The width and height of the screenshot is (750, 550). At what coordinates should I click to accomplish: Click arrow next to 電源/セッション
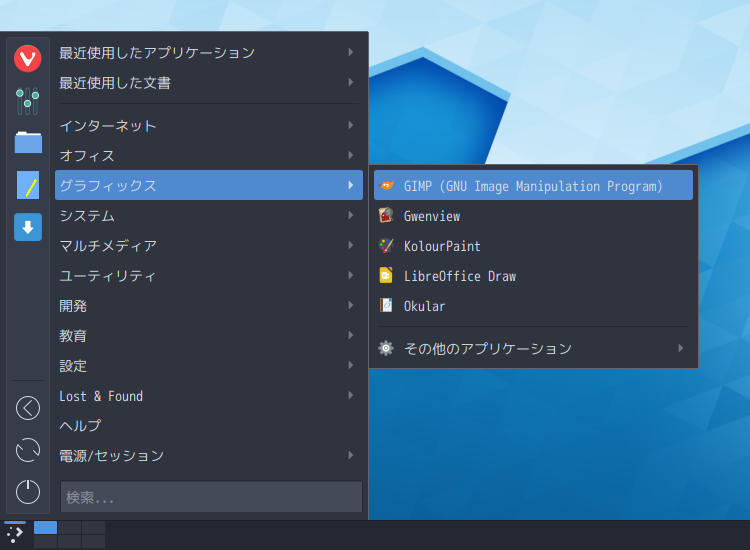pos(351,455)
